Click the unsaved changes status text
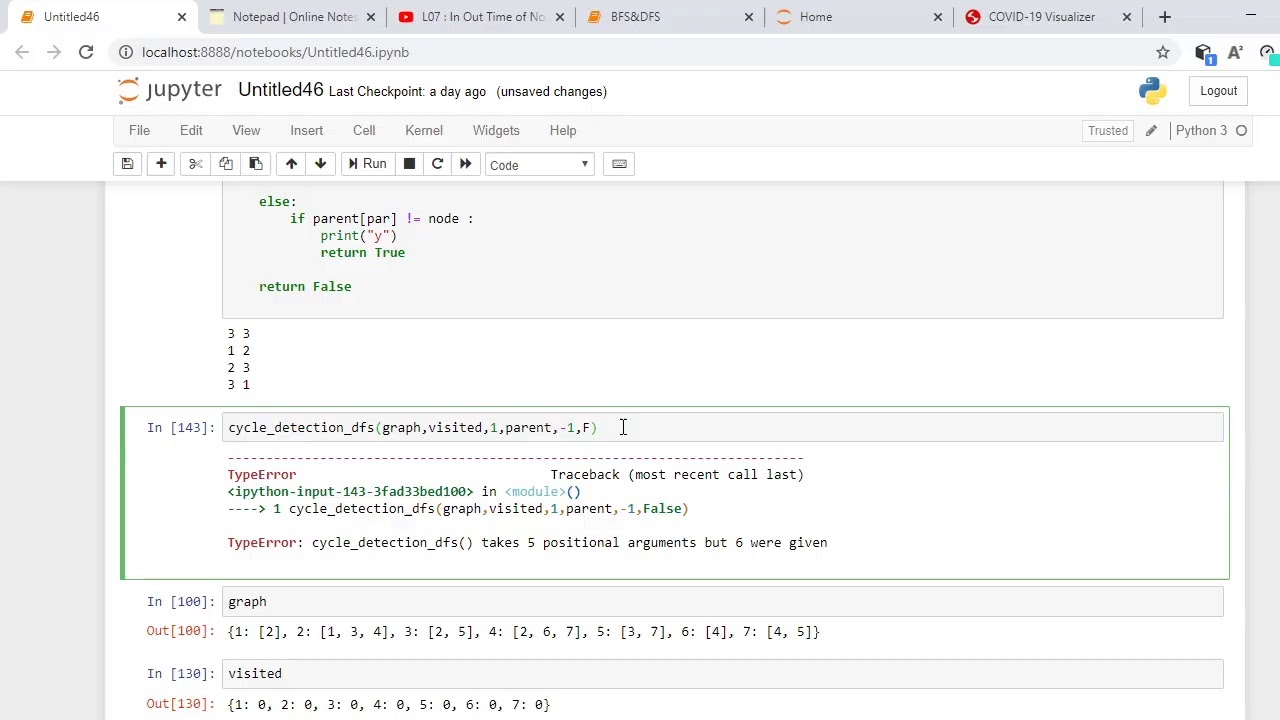 pyautogui.click(x=551, y=91)
